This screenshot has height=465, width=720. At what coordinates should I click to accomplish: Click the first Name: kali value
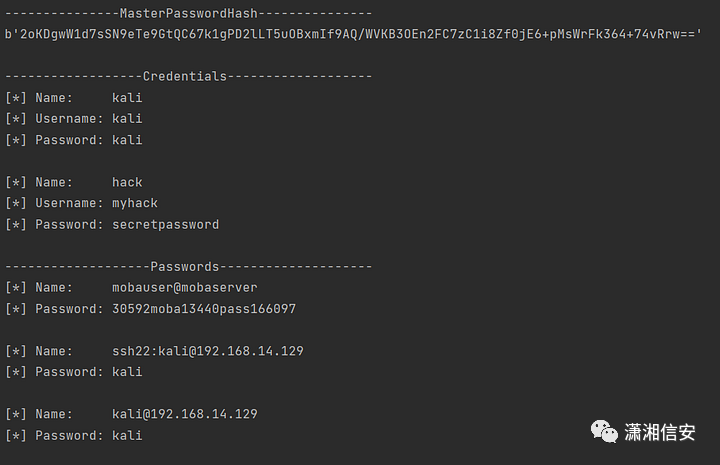127,98
